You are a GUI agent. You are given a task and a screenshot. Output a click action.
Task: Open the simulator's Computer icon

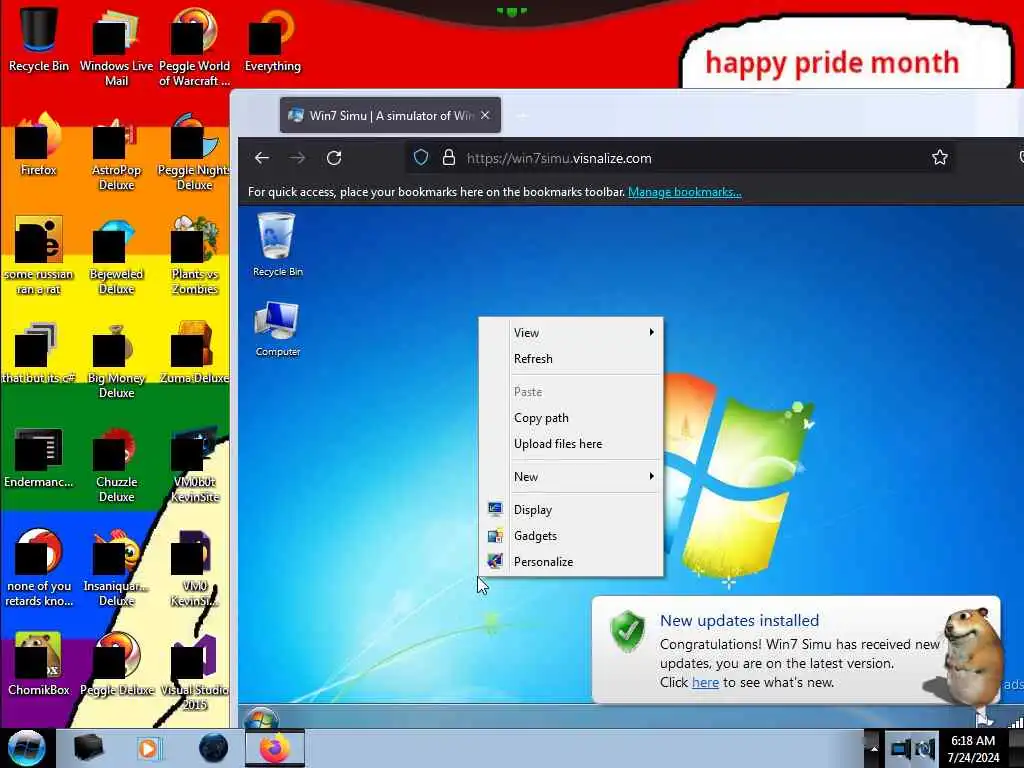pos(278,329)
